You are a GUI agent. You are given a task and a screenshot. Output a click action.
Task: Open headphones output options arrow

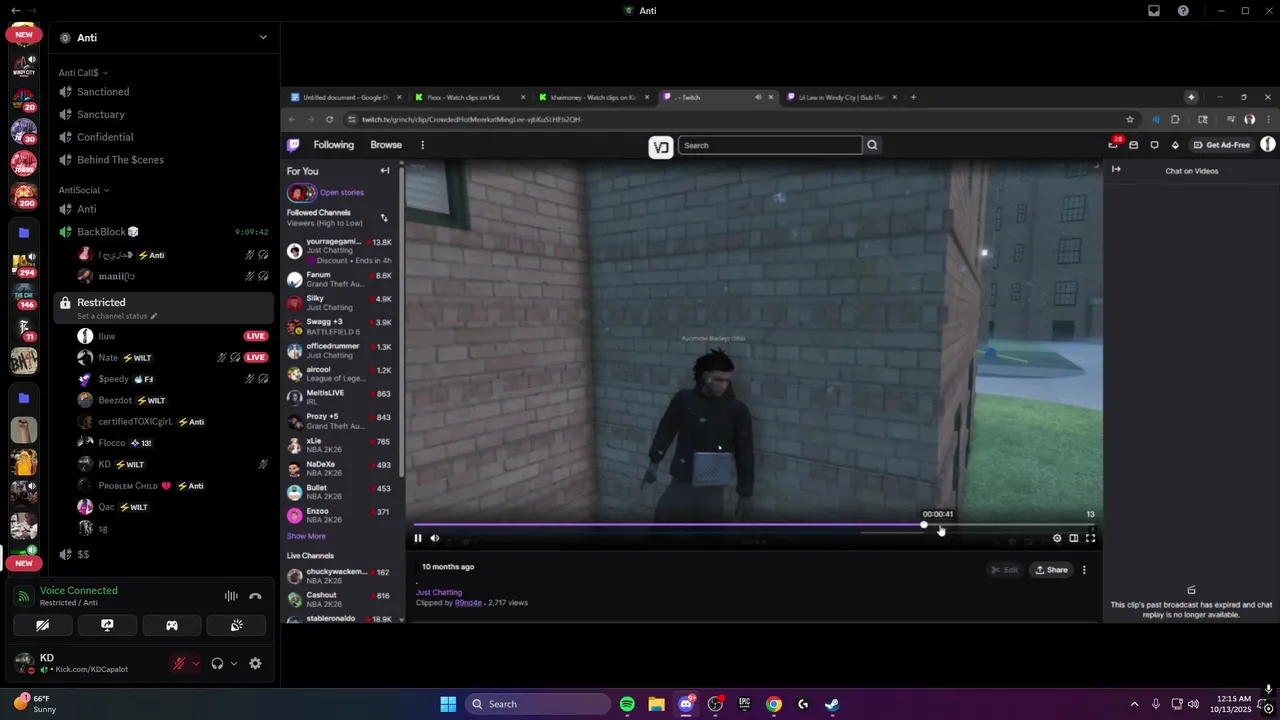(x=234, y=663)
